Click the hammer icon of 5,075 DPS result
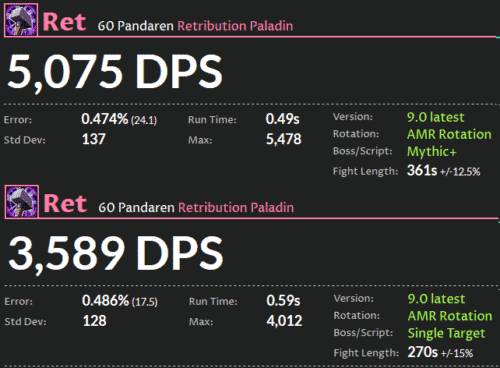The width and height of the screenshot is (500, 368). [x=21, y=20]
